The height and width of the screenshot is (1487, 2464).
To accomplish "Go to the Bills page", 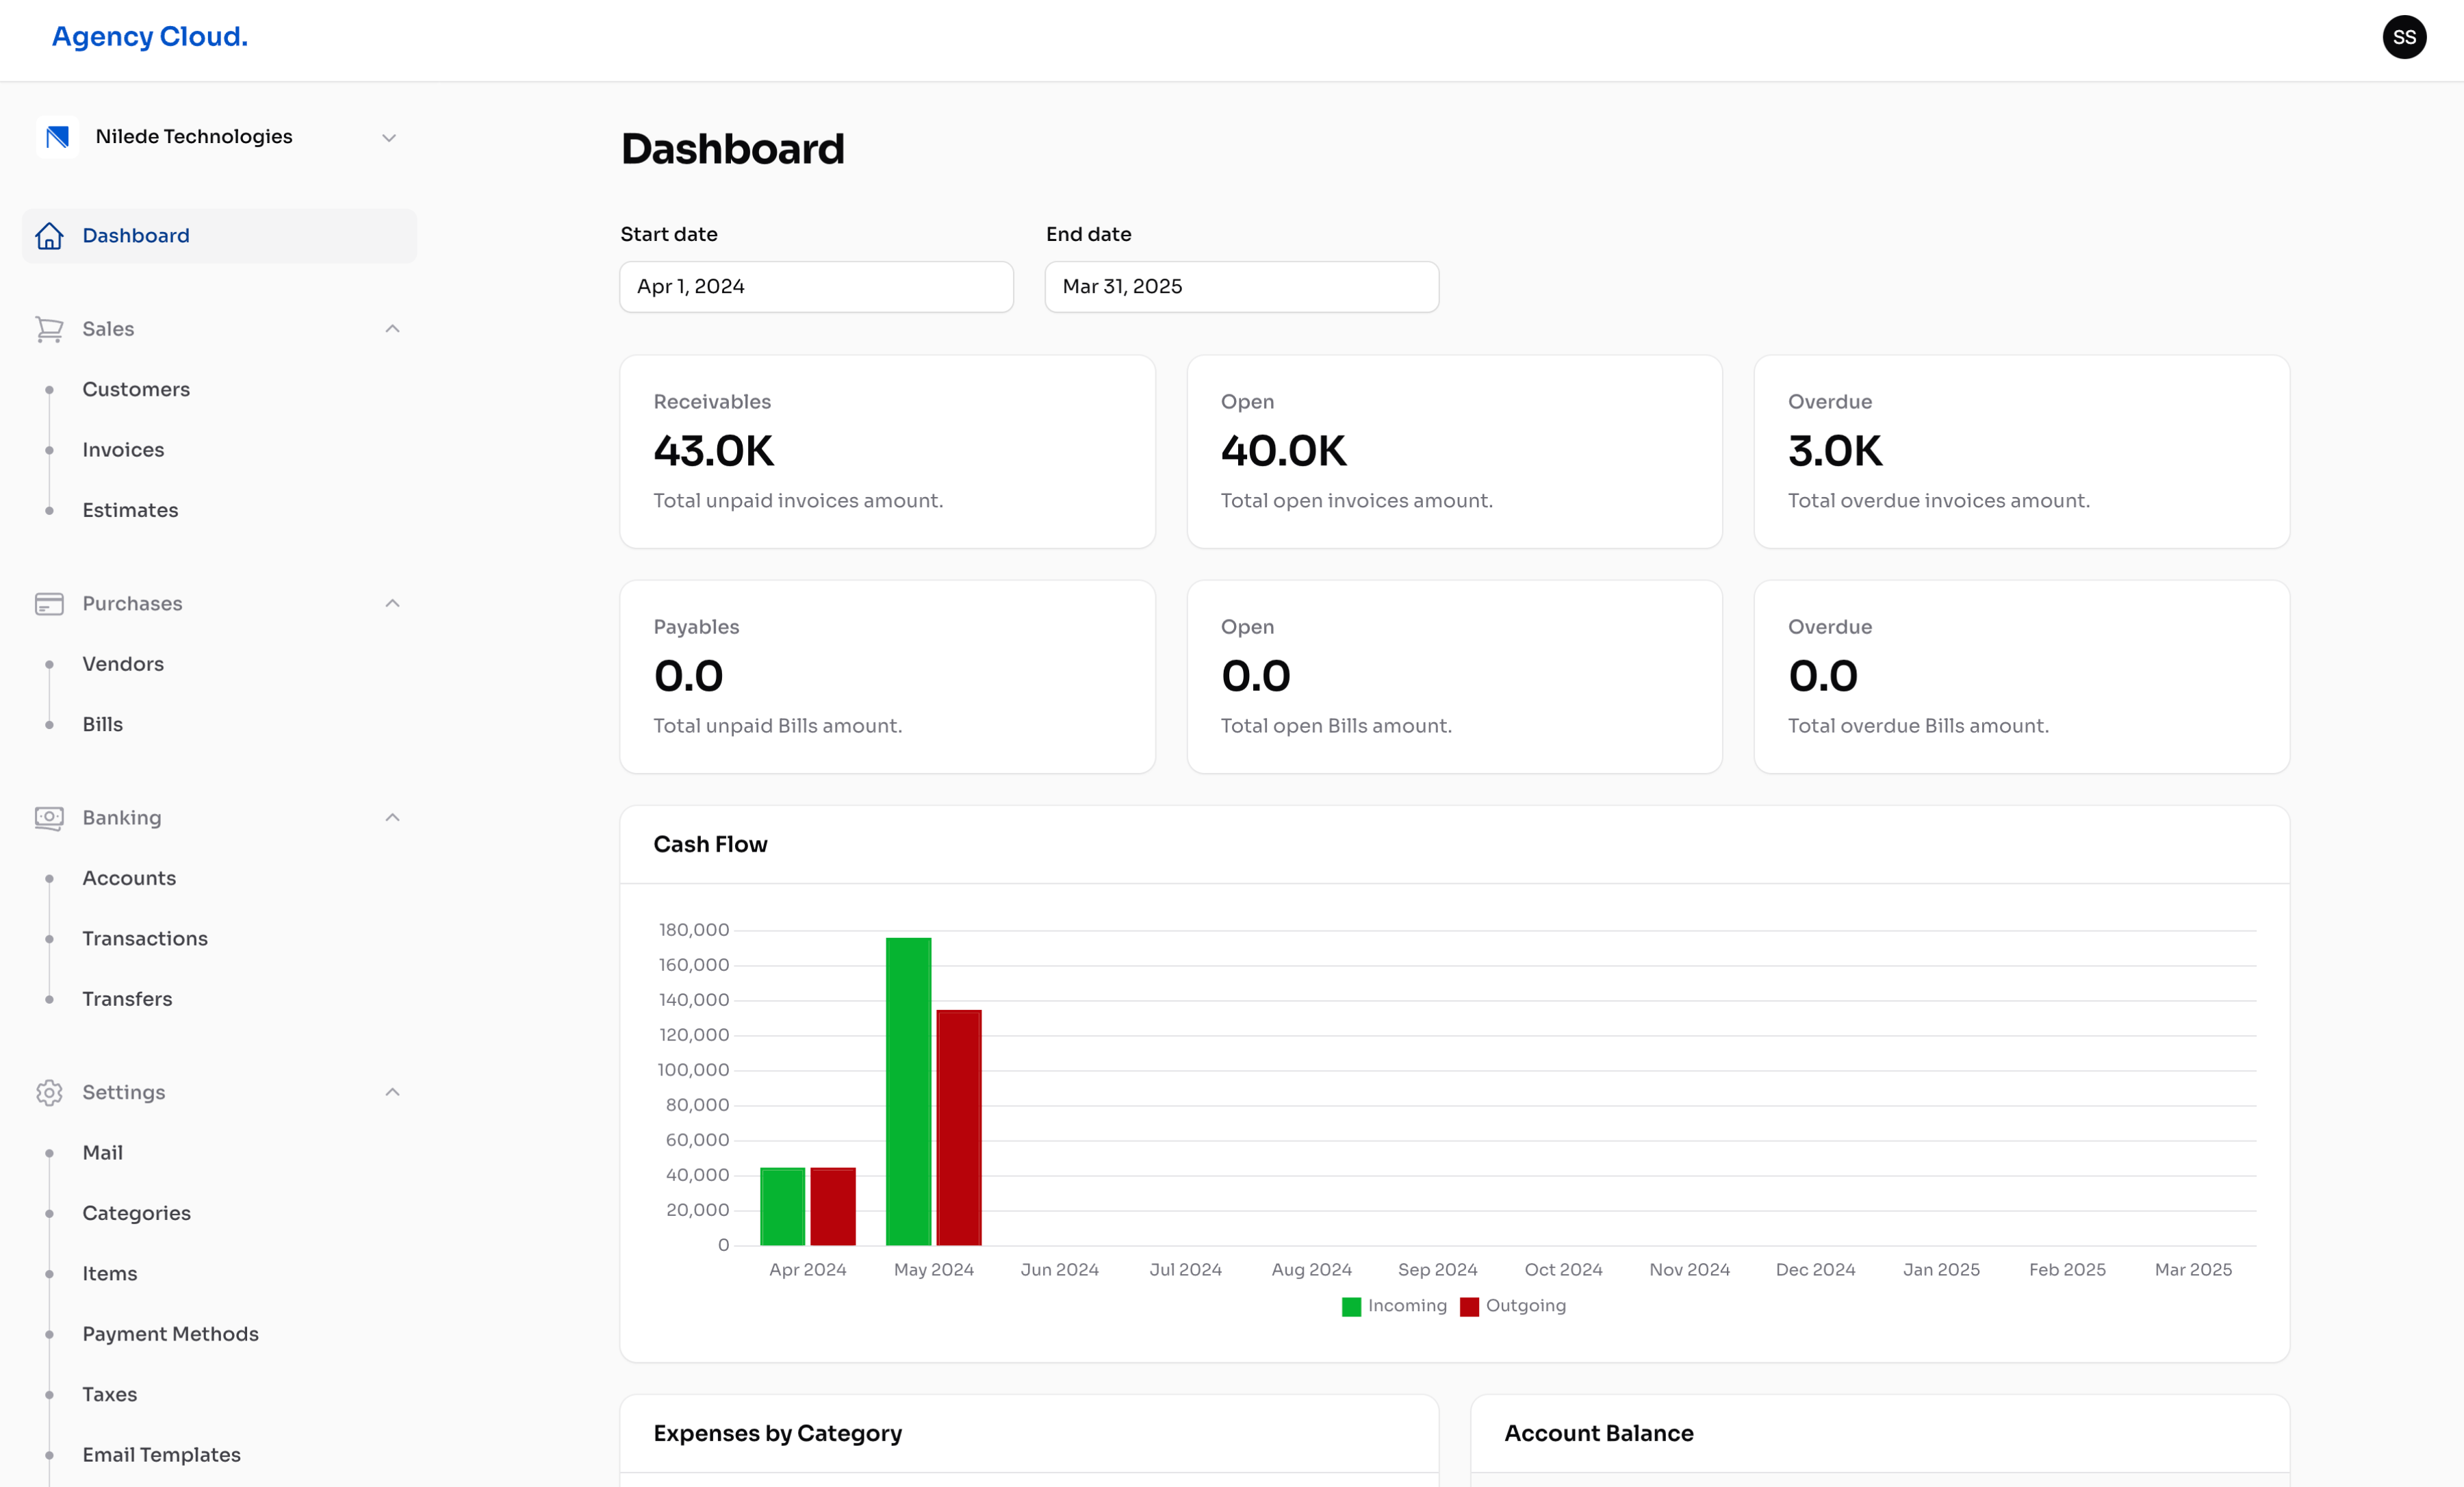I will [103, 724].
